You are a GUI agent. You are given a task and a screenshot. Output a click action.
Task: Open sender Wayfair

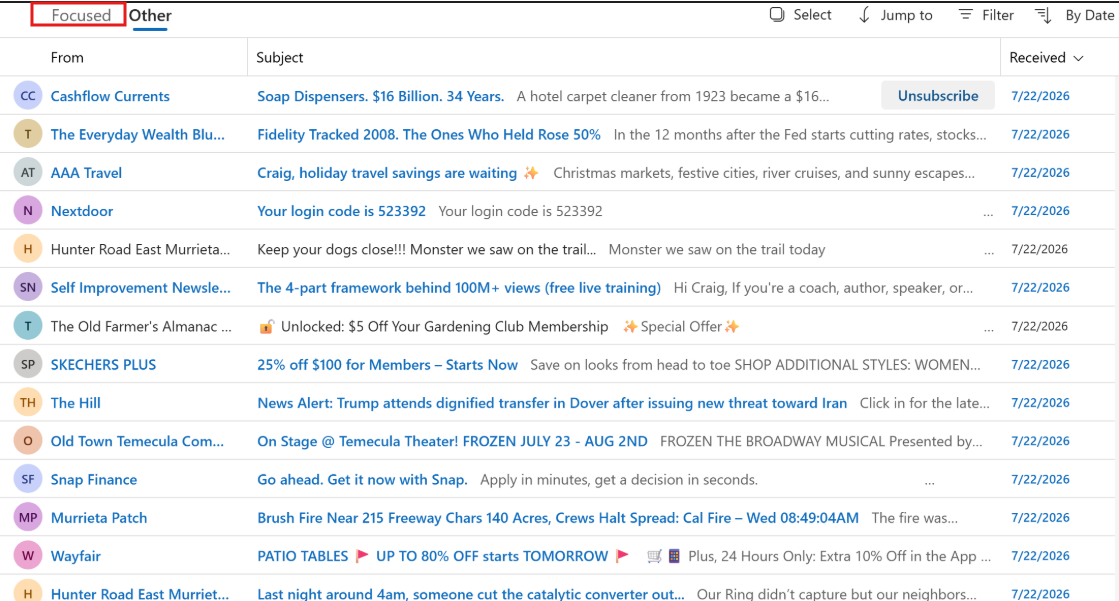[76, 556]
